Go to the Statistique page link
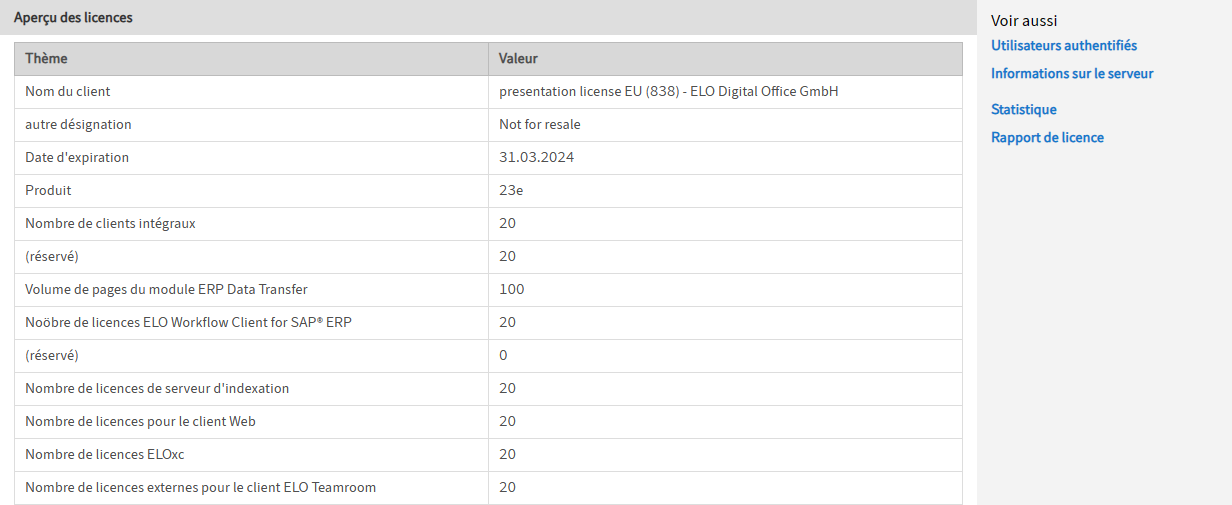 point(1024,110)
